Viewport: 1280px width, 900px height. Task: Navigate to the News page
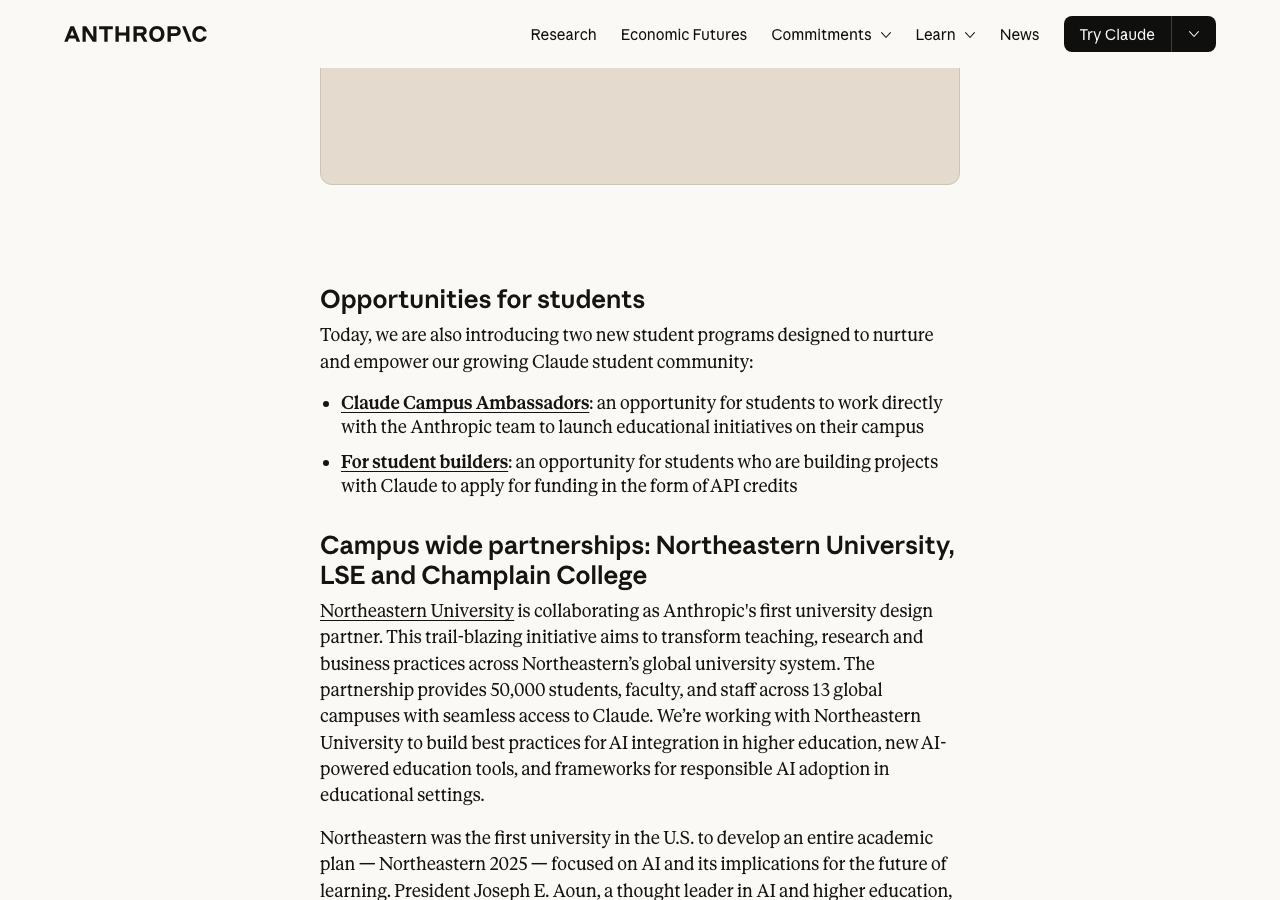pos(1019,34)
